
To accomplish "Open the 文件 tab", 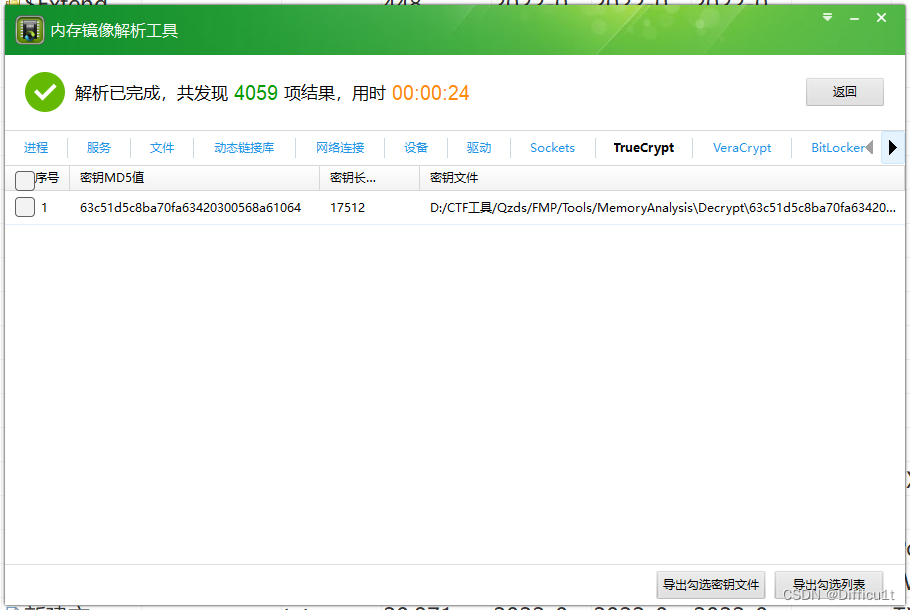I will click(161, 147).
